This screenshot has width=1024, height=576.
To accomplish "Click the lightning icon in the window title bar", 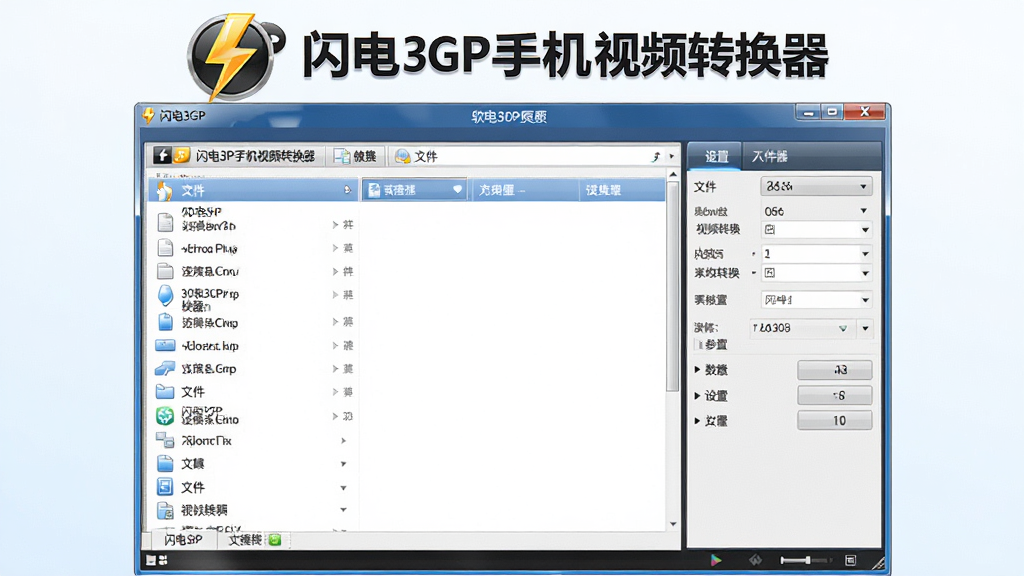I will 149,116.
